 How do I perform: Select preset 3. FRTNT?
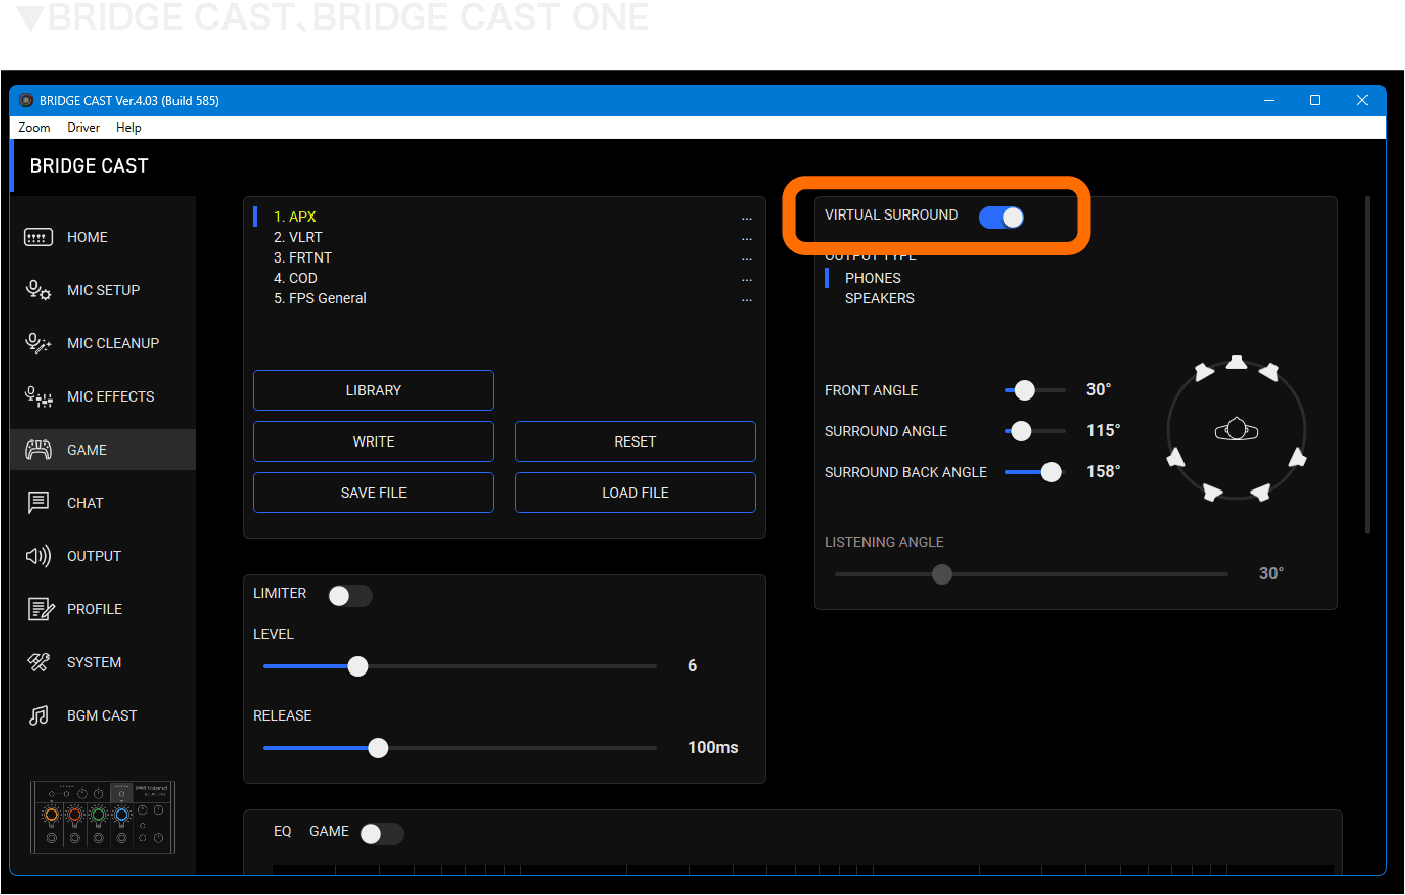coord(303,258)
